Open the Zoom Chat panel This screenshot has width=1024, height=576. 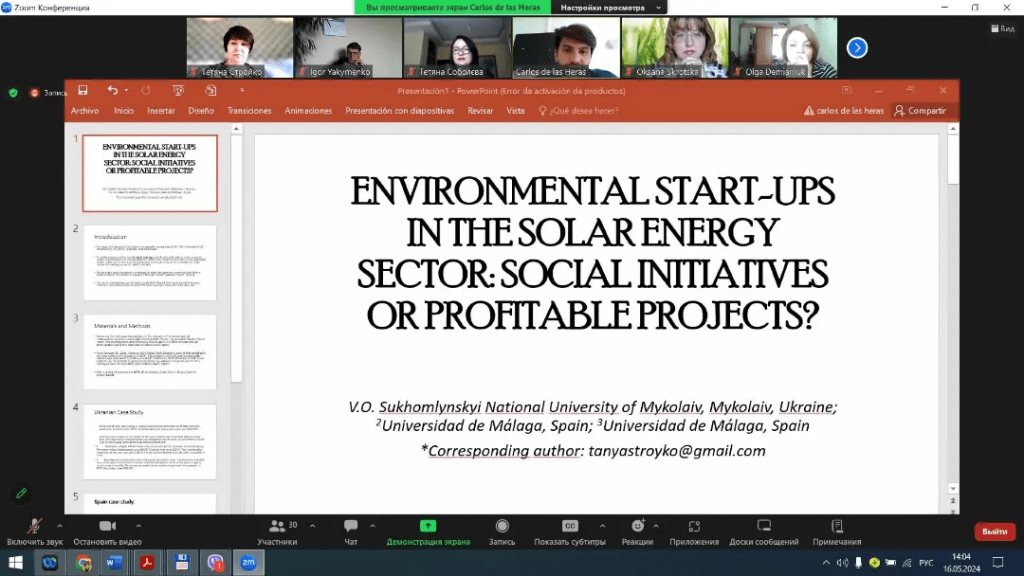pos(350,526)
